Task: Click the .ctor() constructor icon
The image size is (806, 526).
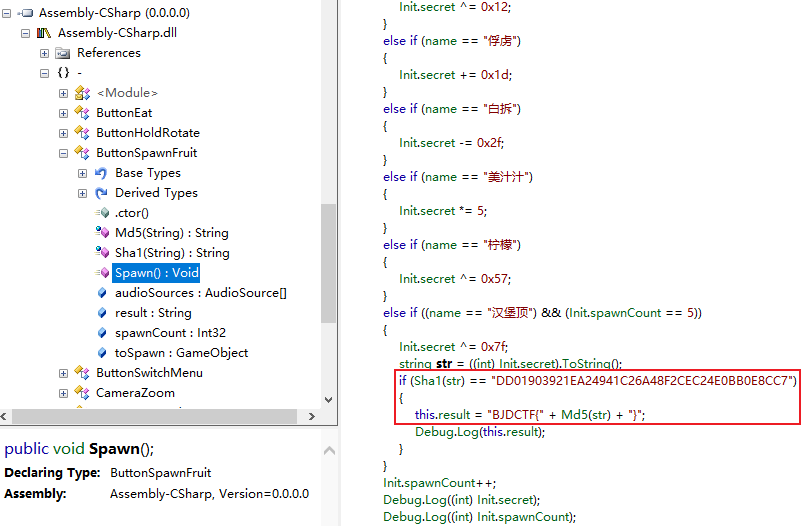Action: (x=102, y=213)
